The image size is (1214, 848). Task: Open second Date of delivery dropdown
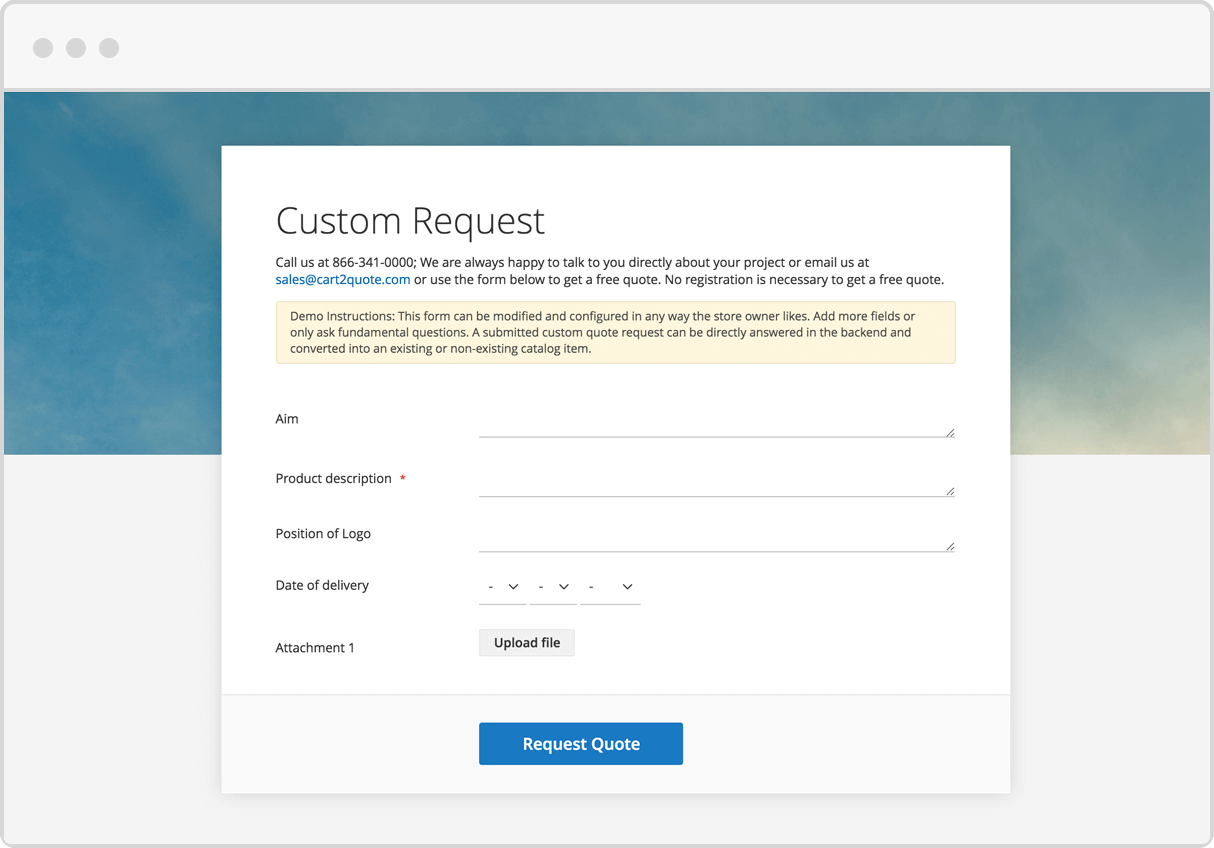(553, 587)
